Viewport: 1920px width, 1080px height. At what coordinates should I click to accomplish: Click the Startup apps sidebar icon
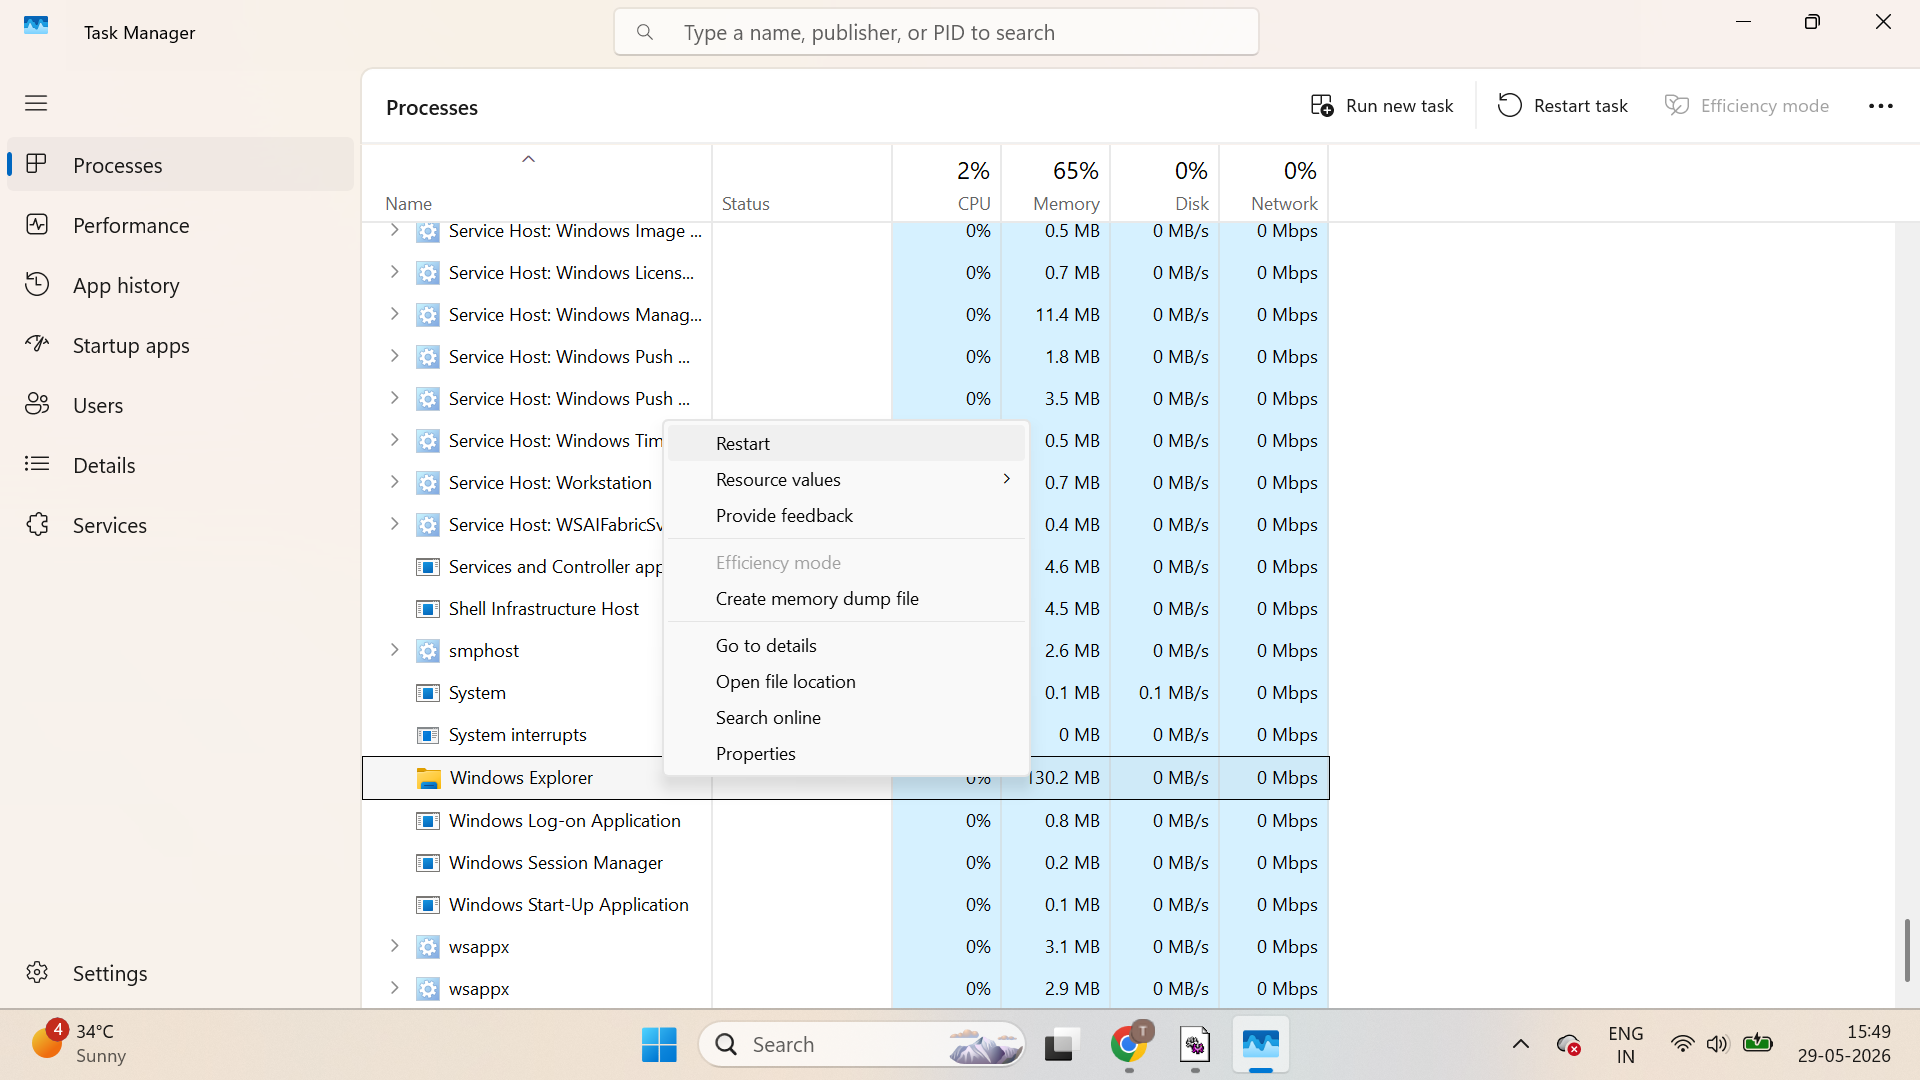[37, 344]
